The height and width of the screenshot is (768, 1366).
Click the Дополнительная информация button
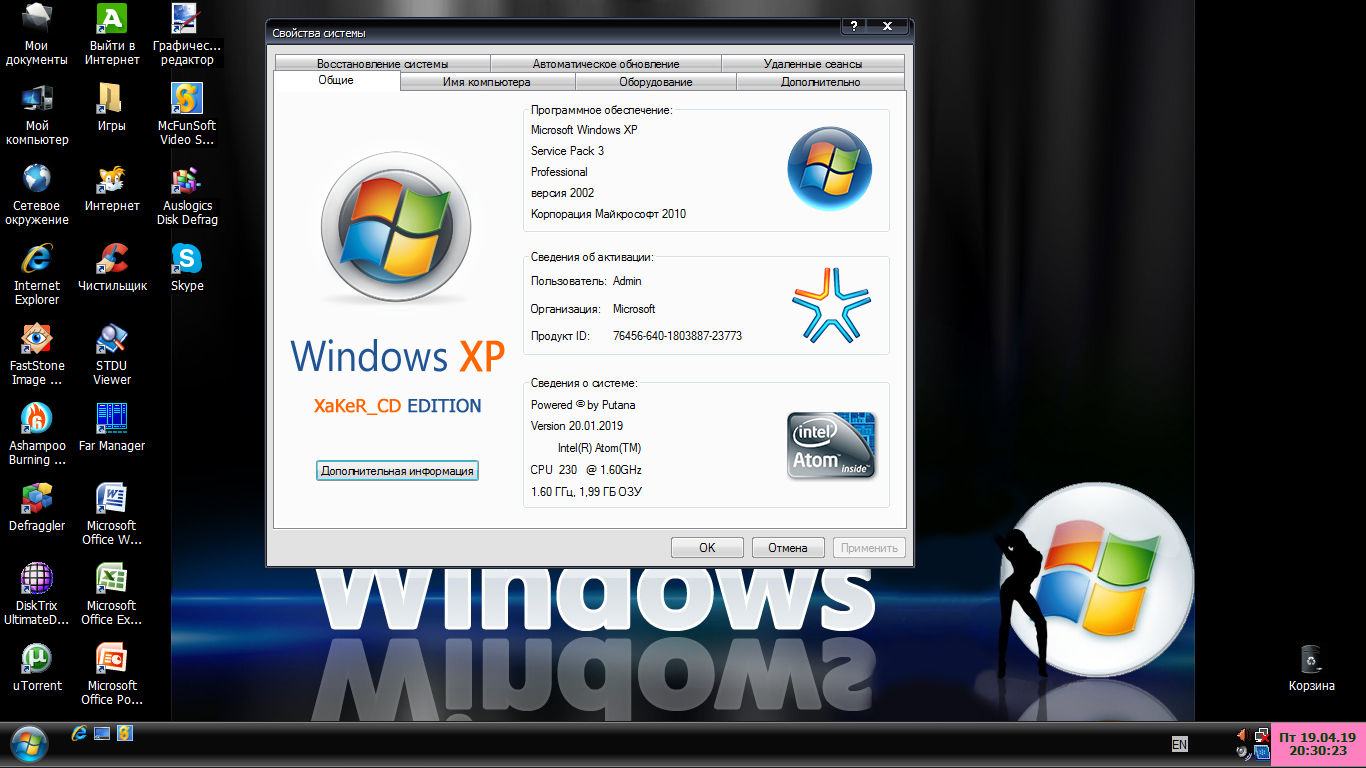click(397, 470)
